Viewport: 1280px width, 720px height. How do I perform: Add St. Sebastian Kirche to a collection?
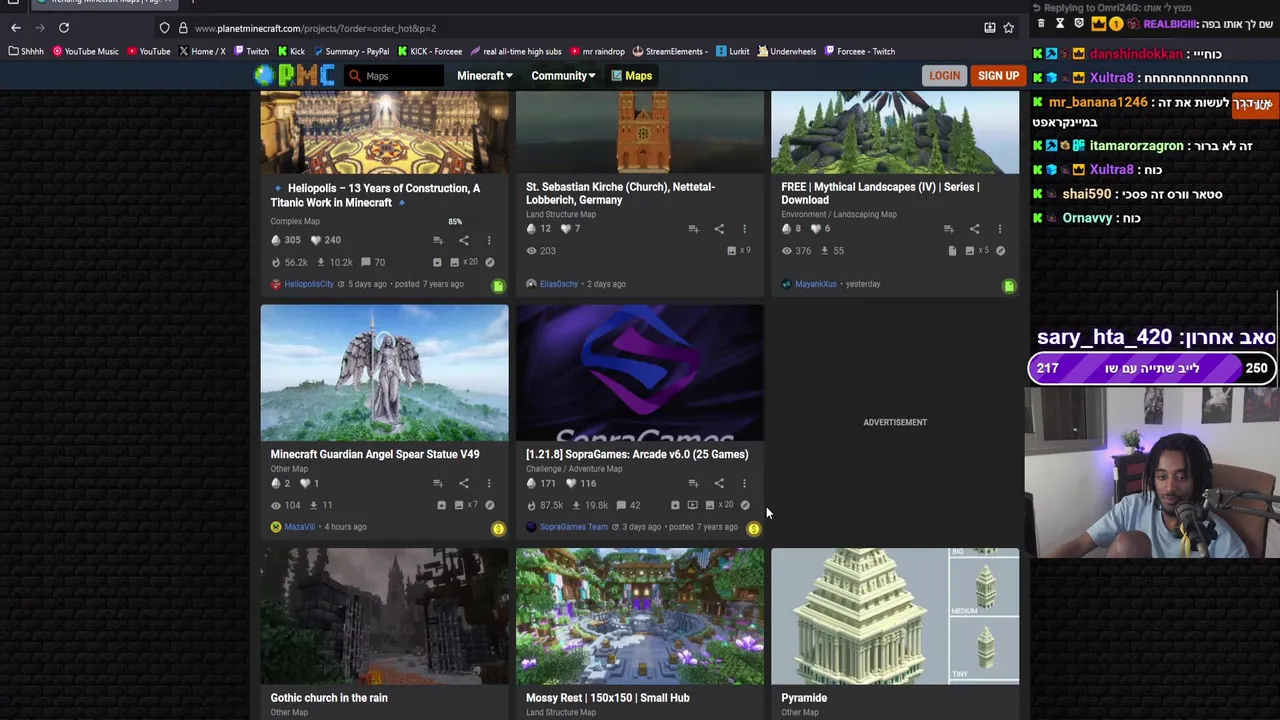tap(693, 229)
